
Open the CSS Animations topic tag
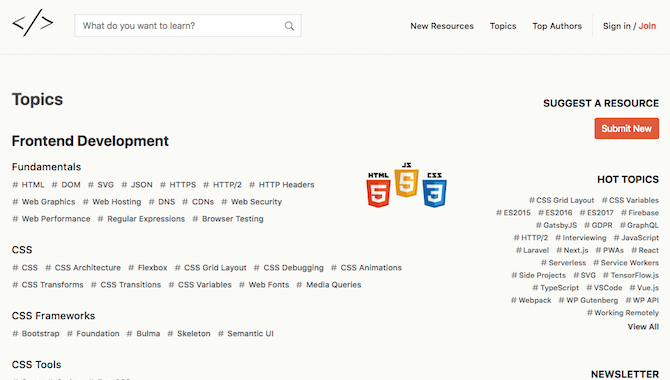point(367,268)
